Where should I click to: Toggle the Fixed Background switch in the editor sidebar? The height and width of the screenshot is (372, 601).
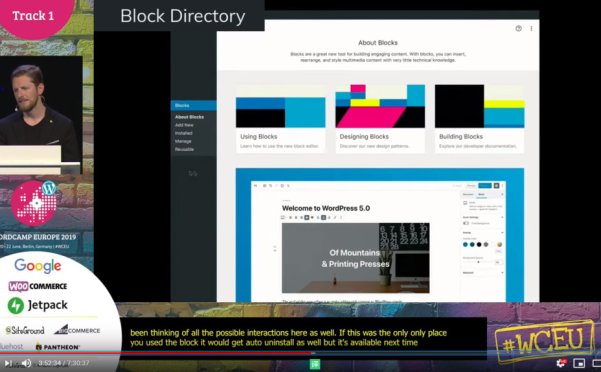pyautogui.click(x=466, y=223)
